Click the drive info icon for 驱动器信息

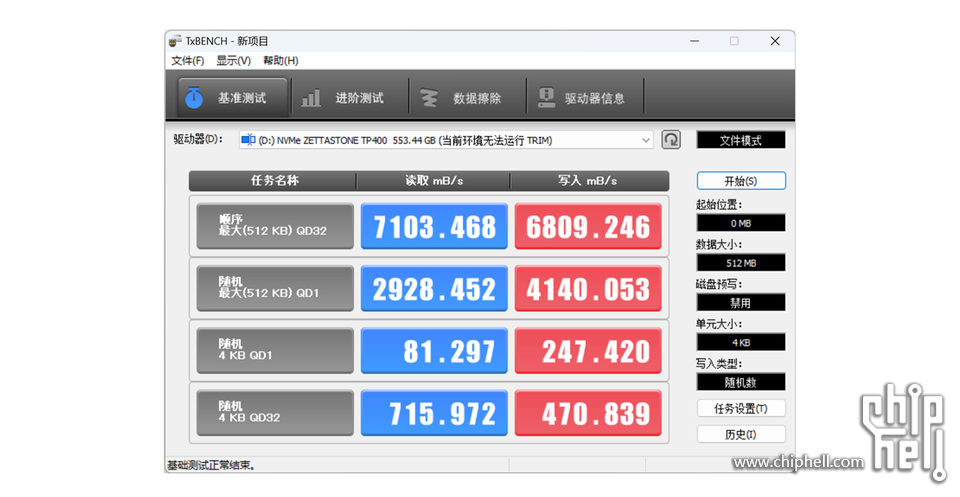546,98
